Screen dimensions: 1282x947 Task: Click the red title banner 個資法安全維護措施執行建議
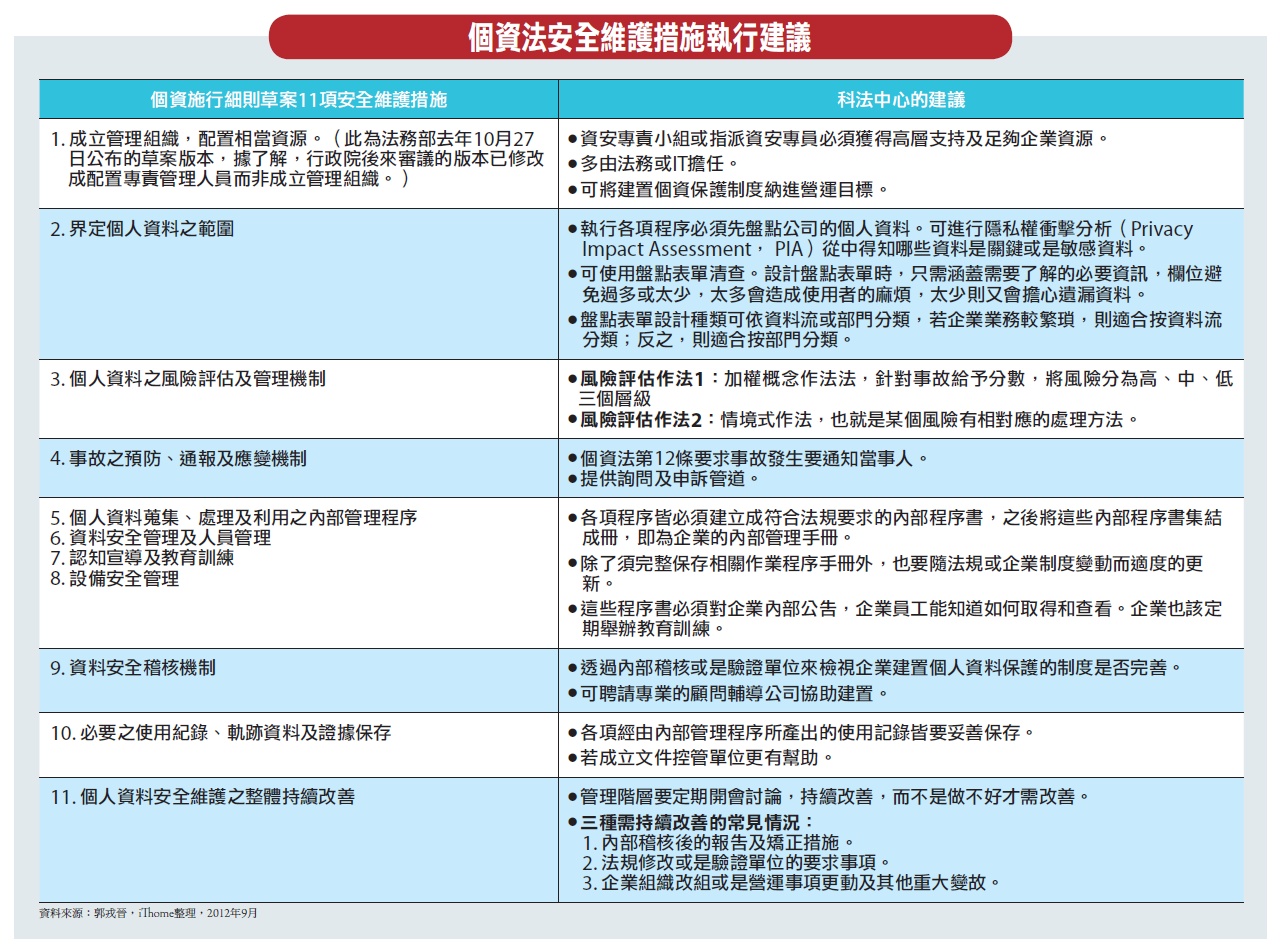tap(640, 38)
